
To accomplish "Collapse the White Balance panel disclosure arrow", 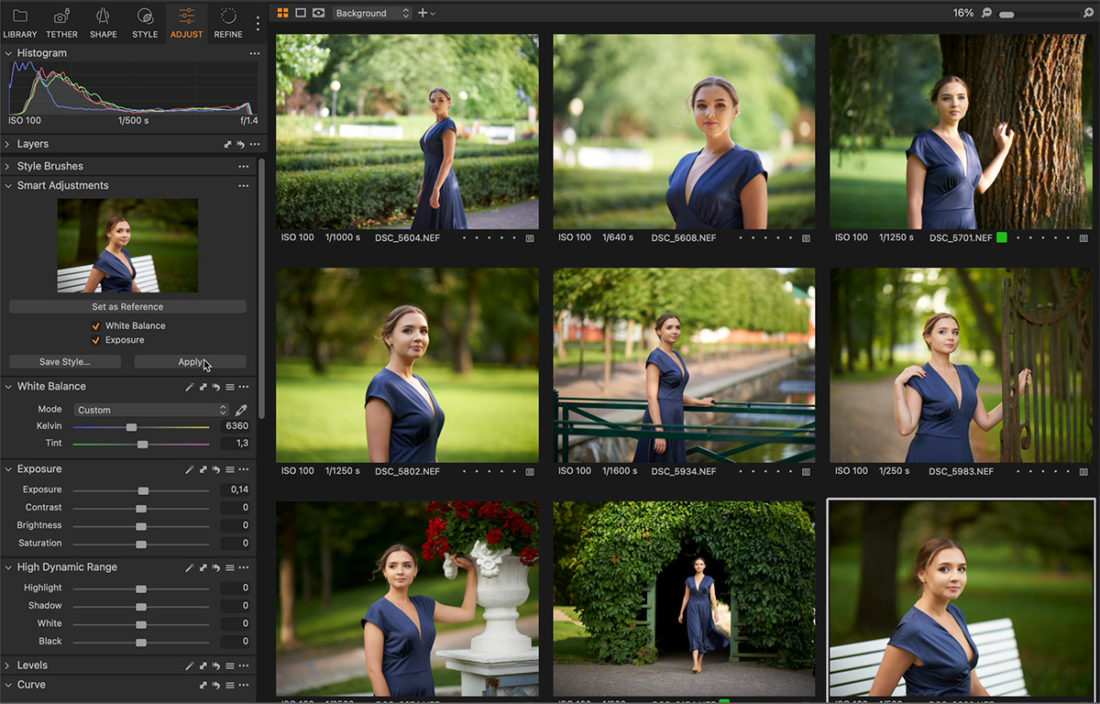I will (8, 386).
